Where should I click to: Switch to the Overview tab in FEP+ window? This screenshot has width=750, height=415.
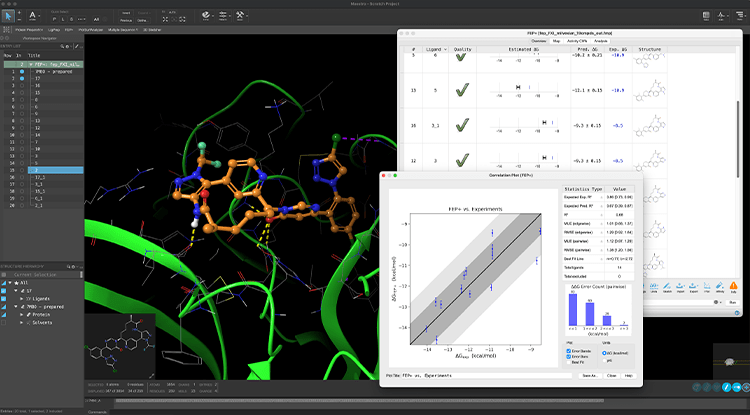[x=540, y=41]
